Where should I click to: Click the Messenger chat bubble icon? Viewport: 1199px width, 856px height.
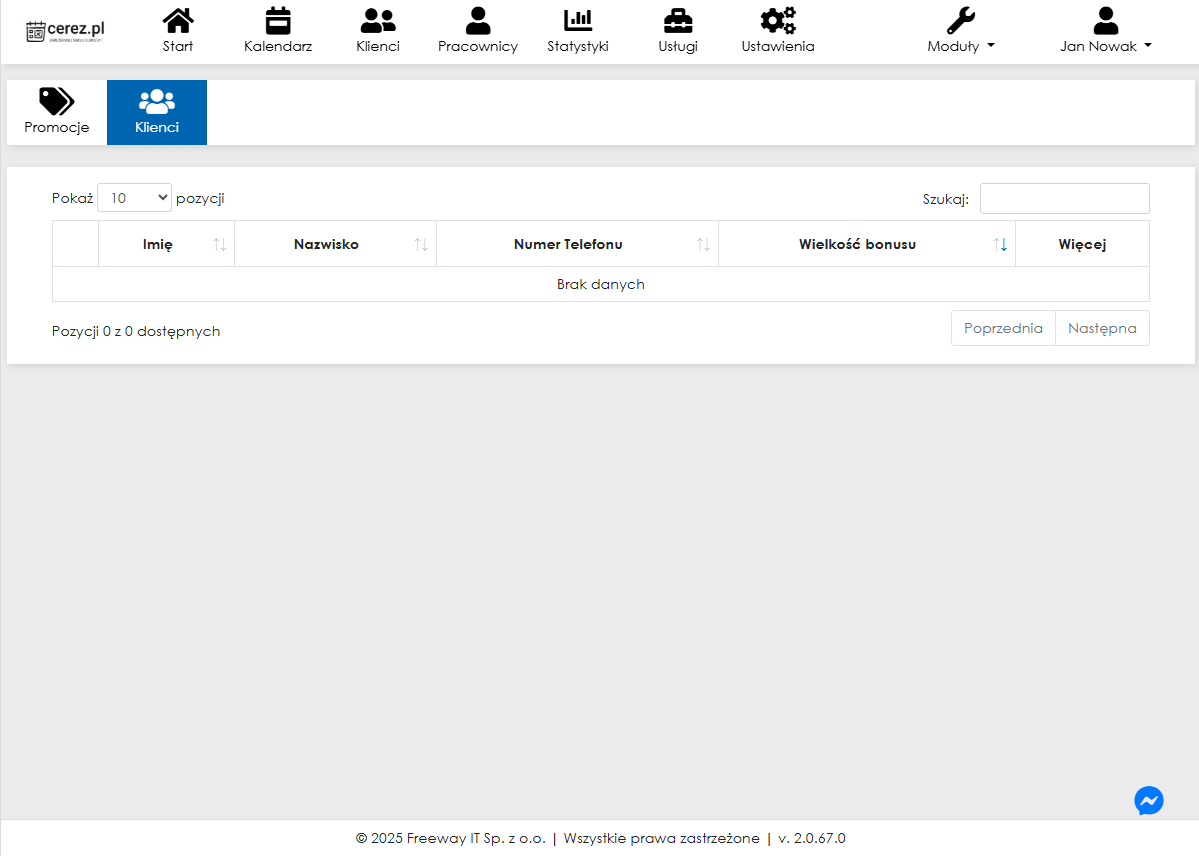[x=1148, y=800]
